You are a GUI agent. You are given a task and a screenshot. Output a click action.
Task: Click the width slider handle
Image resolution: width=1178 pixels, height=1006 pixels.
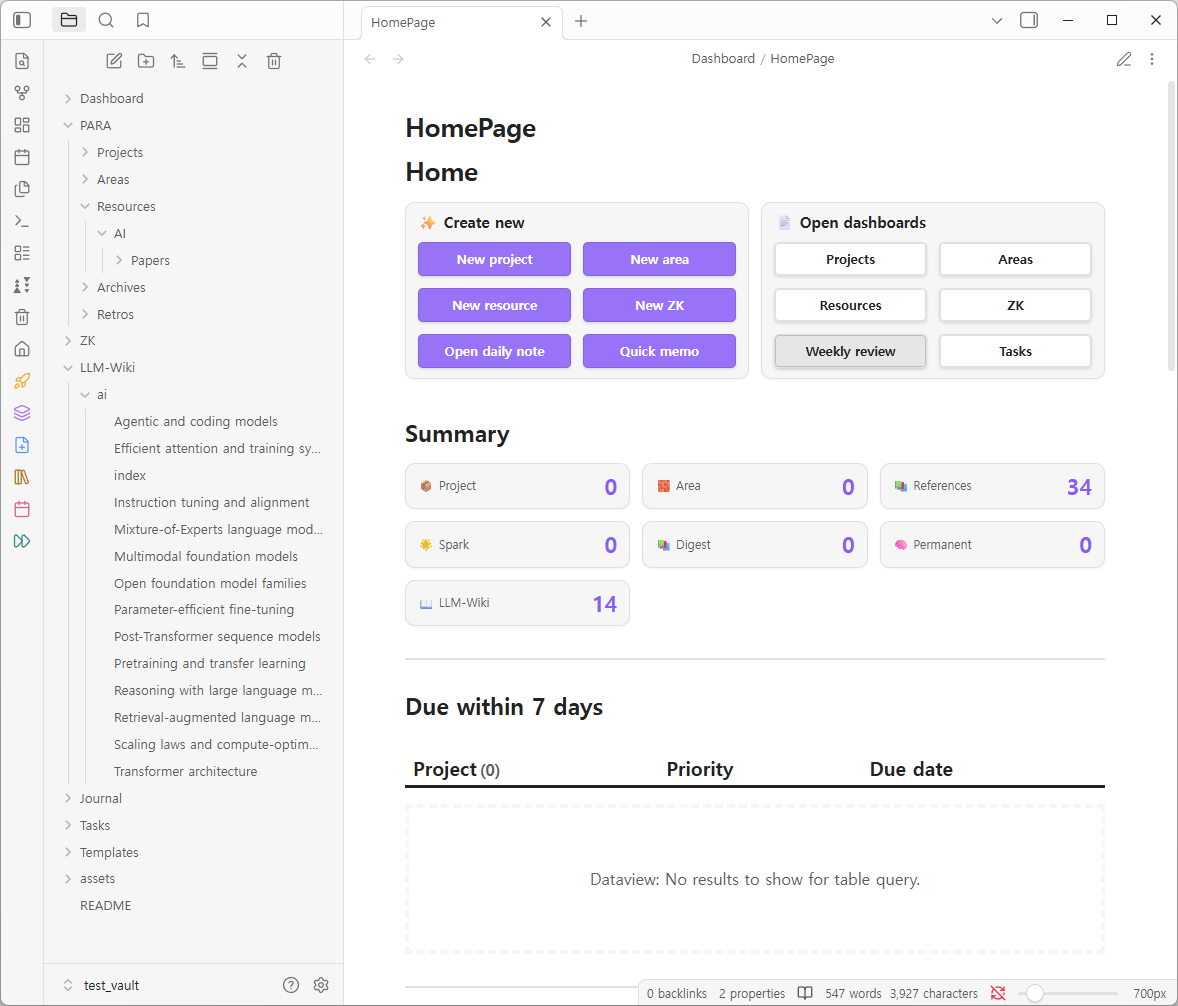pos(1035,993)
